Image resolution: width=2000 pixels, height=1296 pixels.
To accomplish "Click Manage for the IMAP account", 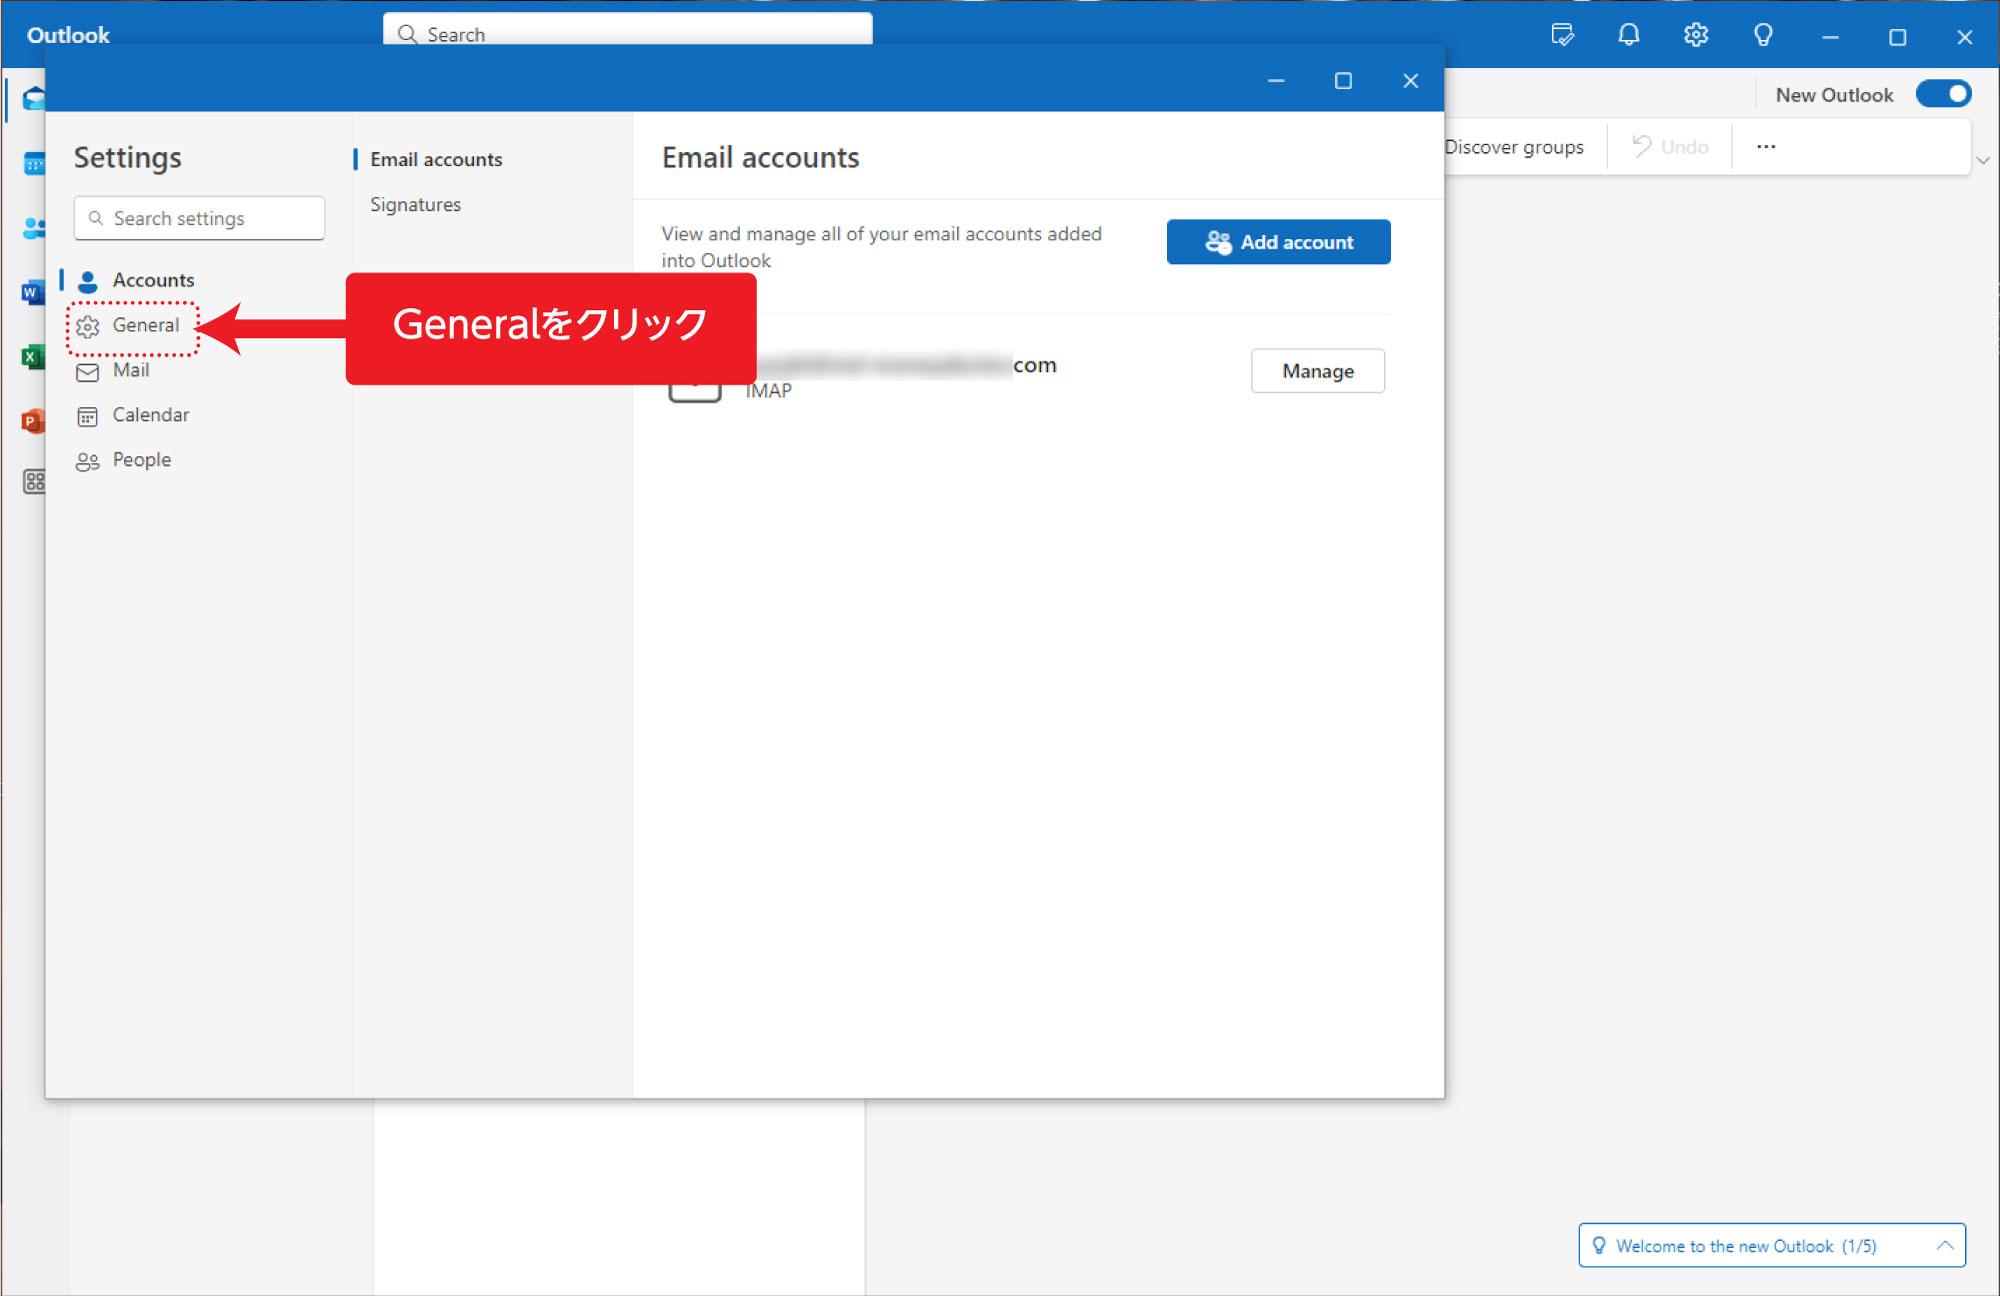I will 1317,371.
